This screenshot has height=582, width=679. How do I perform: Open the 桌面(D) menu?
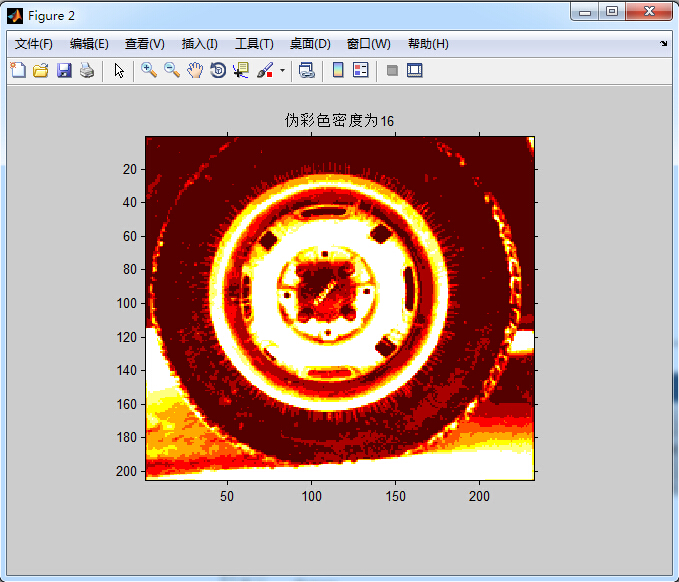(310, 44)
